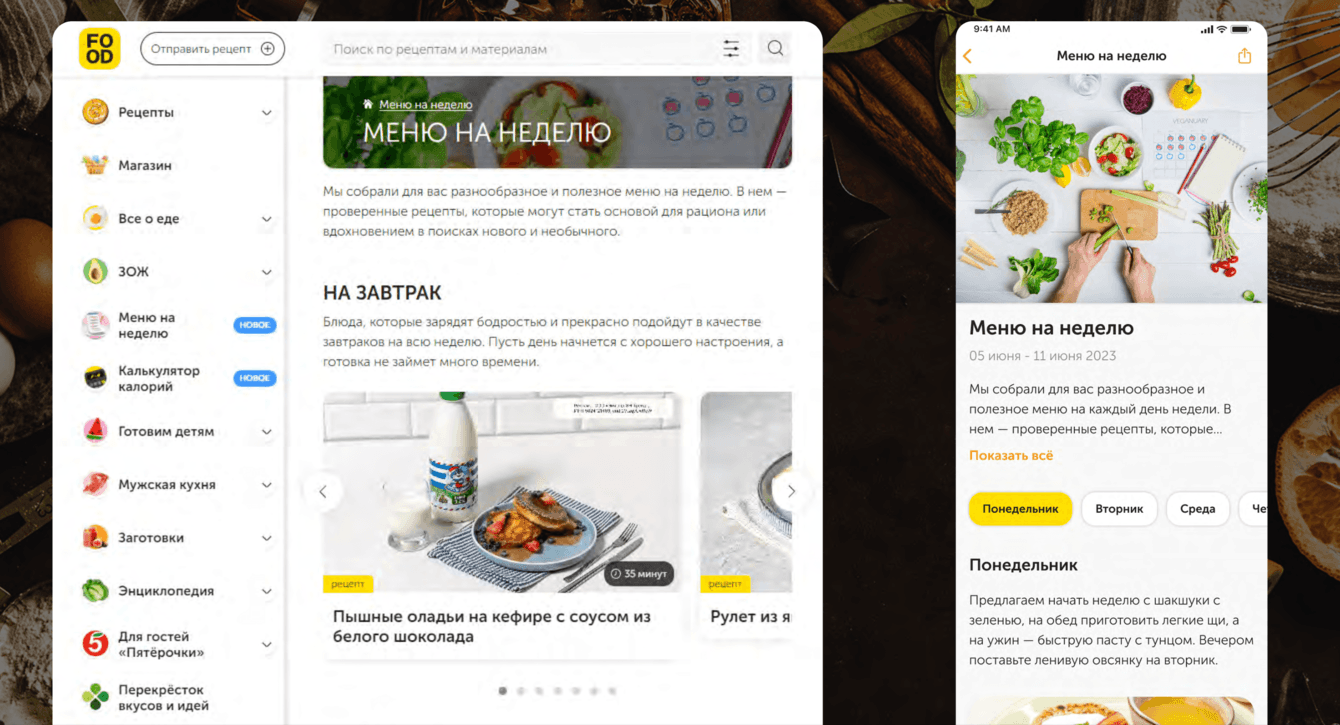Switch to the Среда day tab
The height and width of the screenshot is (725, 1340).
(x=1197, y=509)
